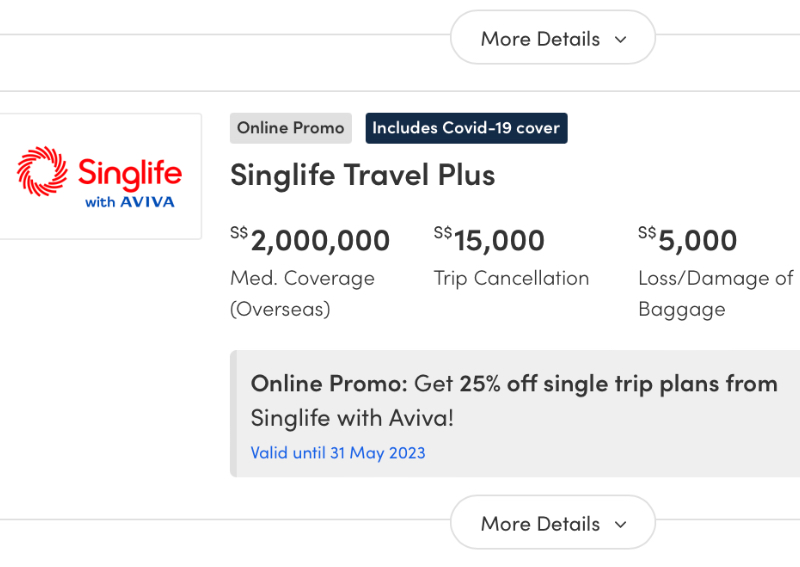
Task: Open the Singlife with Aviva logo
Action: click(99, 177)
